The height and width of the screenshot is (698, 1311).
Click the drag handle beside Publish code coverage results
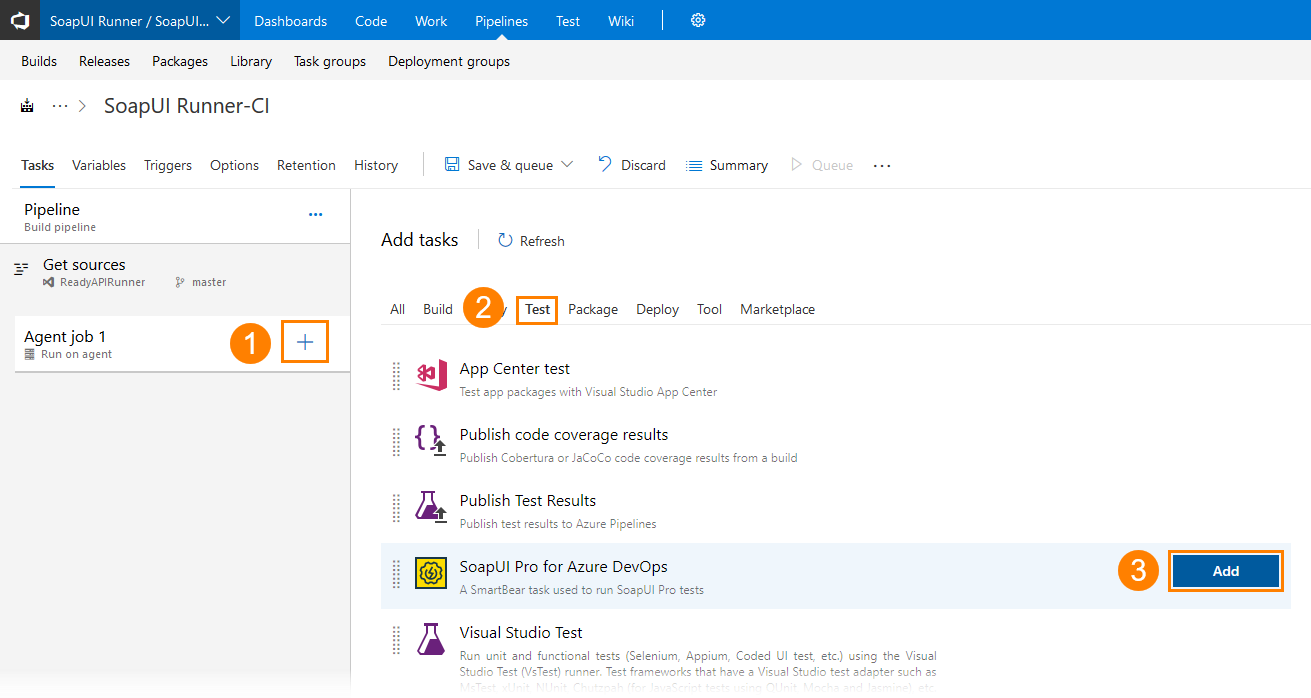coord(396,442)
